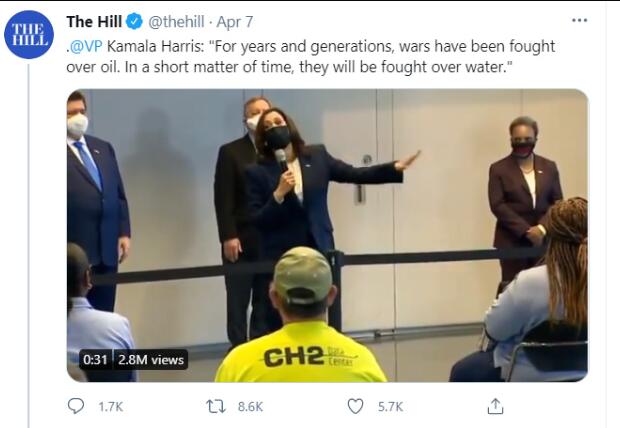Click the 8.6K retweets count

[x=250, y=406]
